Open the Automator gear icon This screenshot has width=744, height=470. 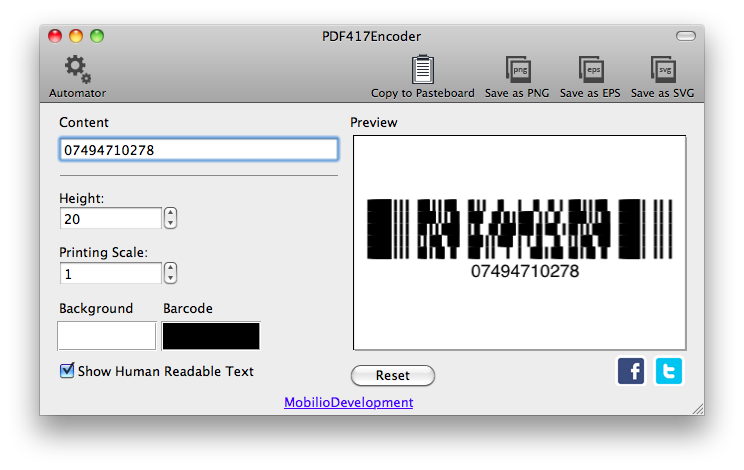tap(78, 69)
